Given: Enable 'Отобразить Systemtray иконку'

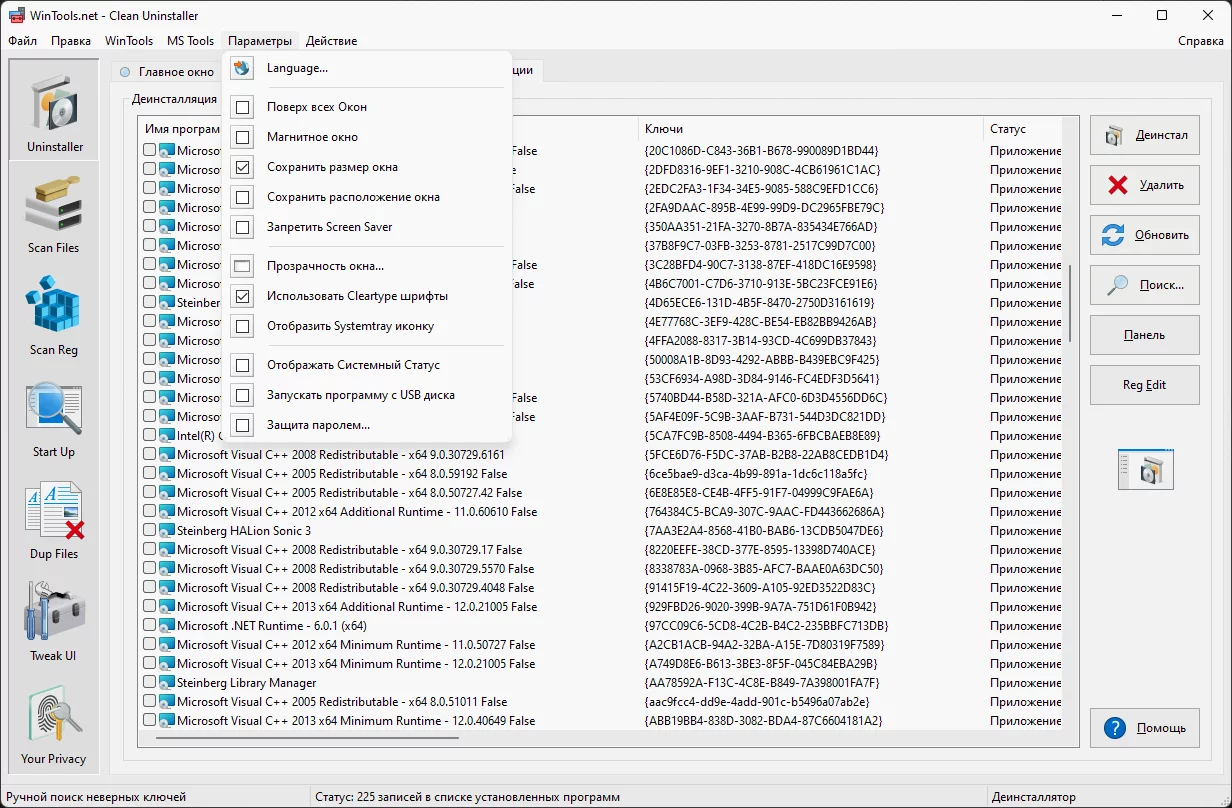Looking at the screenshot, I should point(242,326).
